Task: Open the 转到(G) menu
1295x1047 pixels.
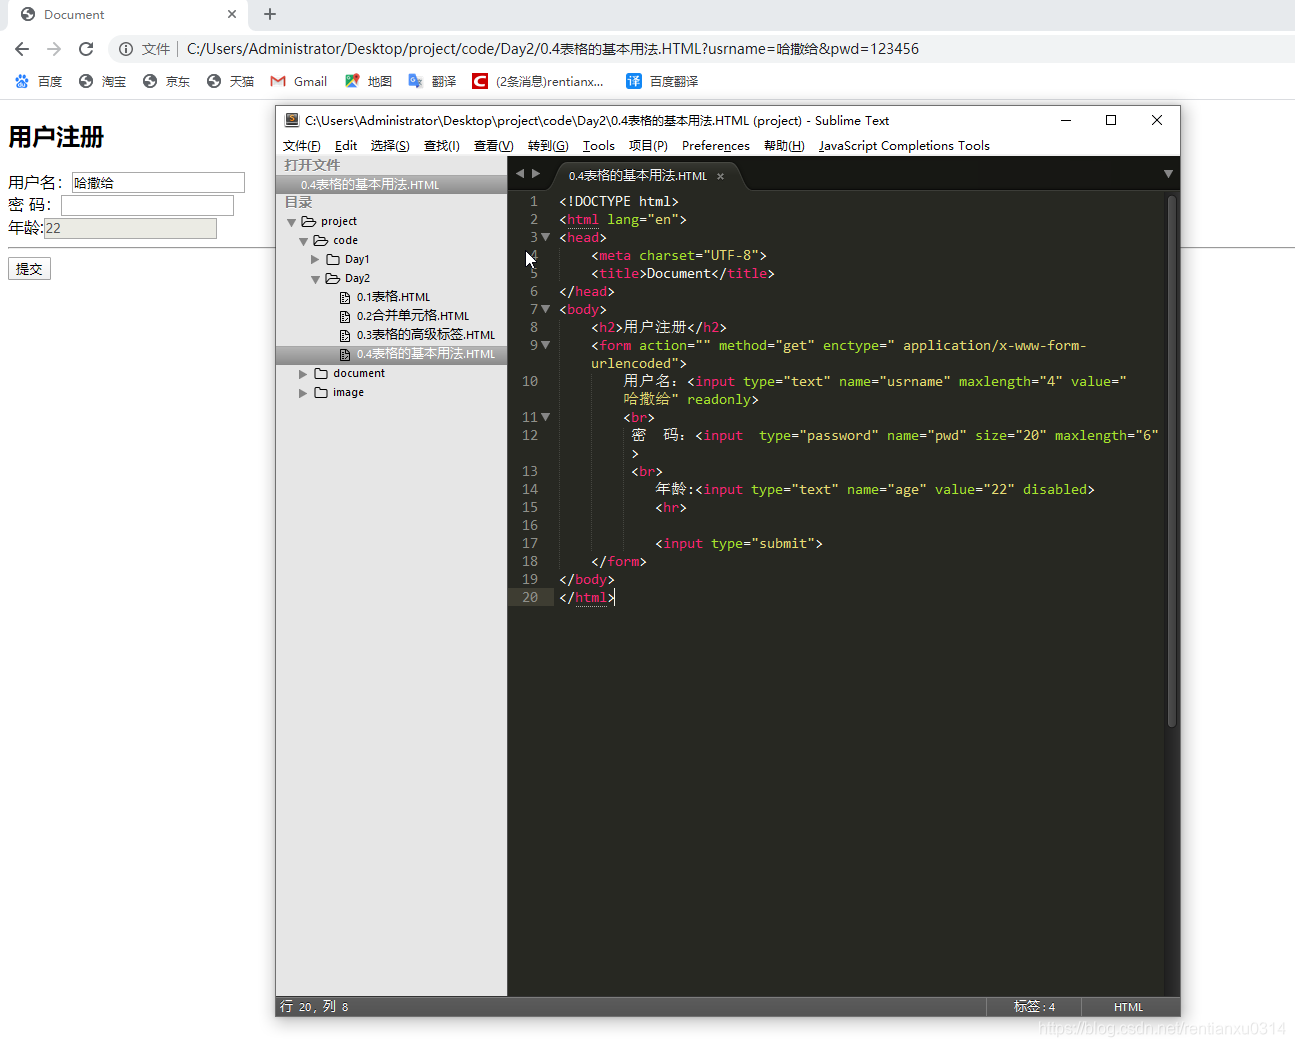Action: click(x=548, y=146)
